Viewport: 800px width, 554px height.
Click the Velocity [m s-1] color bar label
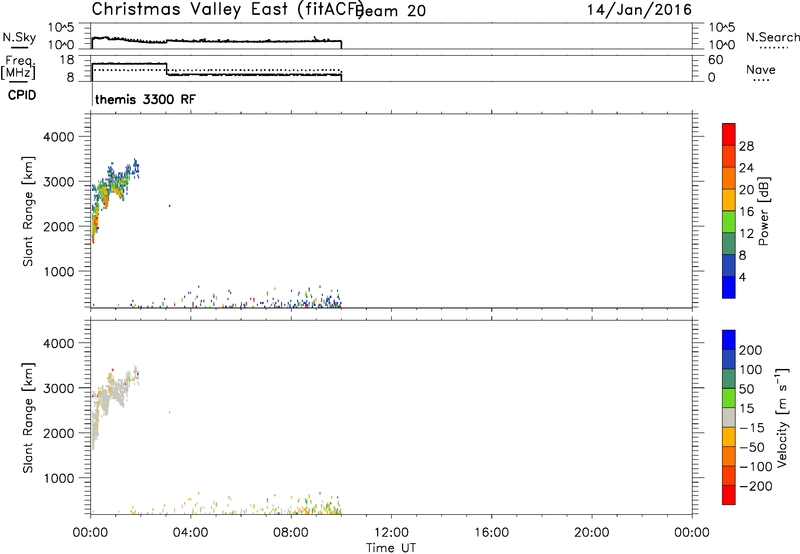tap(782, 417)
